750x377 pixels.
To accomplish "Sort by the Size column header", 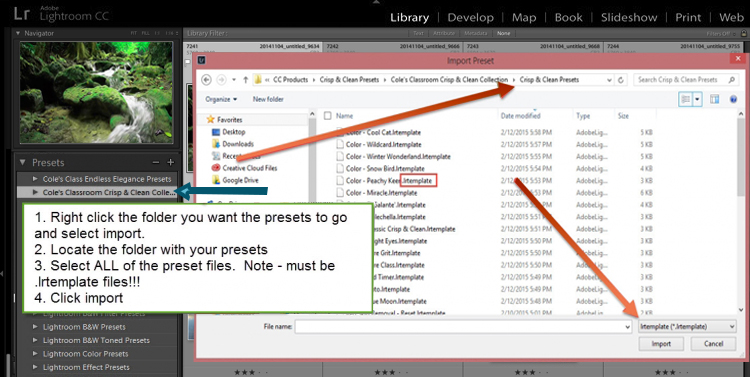I will [623, 116].
